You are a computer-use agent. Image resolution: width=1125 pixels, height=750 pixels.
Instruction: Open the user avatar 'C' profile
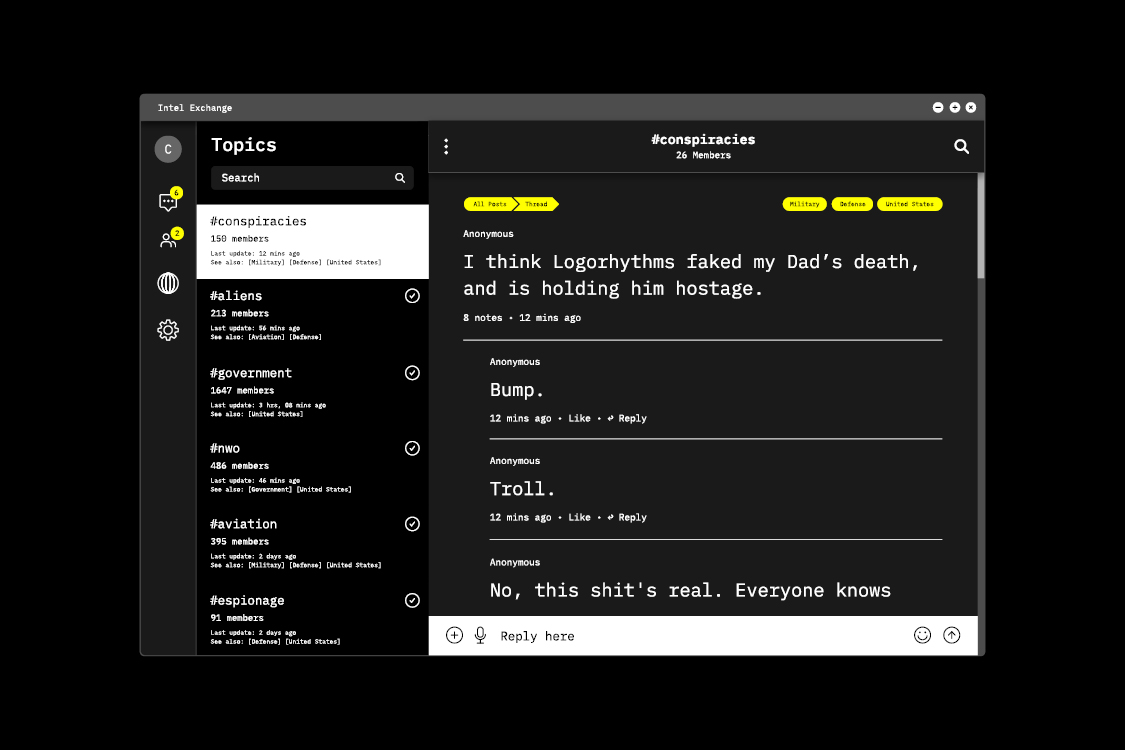[168, 149]
